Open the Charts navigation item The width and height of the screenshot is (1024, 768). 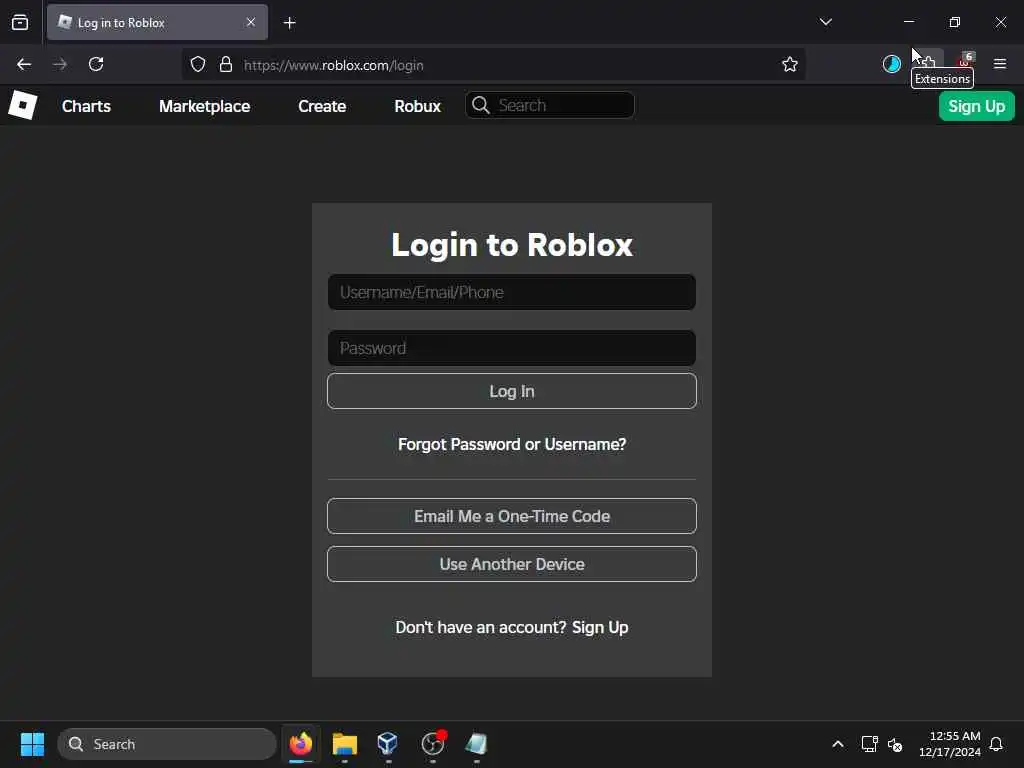[86, 106]
